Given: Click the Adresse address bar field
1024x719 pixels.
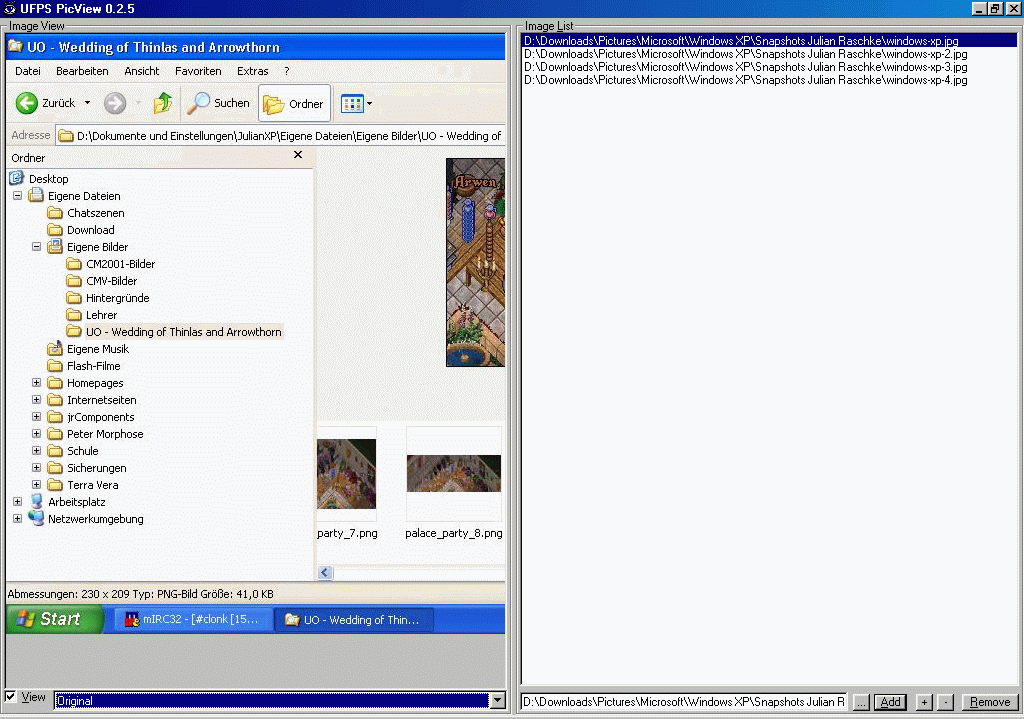Looking at the screenshot, I should click(x=281, y=136).
